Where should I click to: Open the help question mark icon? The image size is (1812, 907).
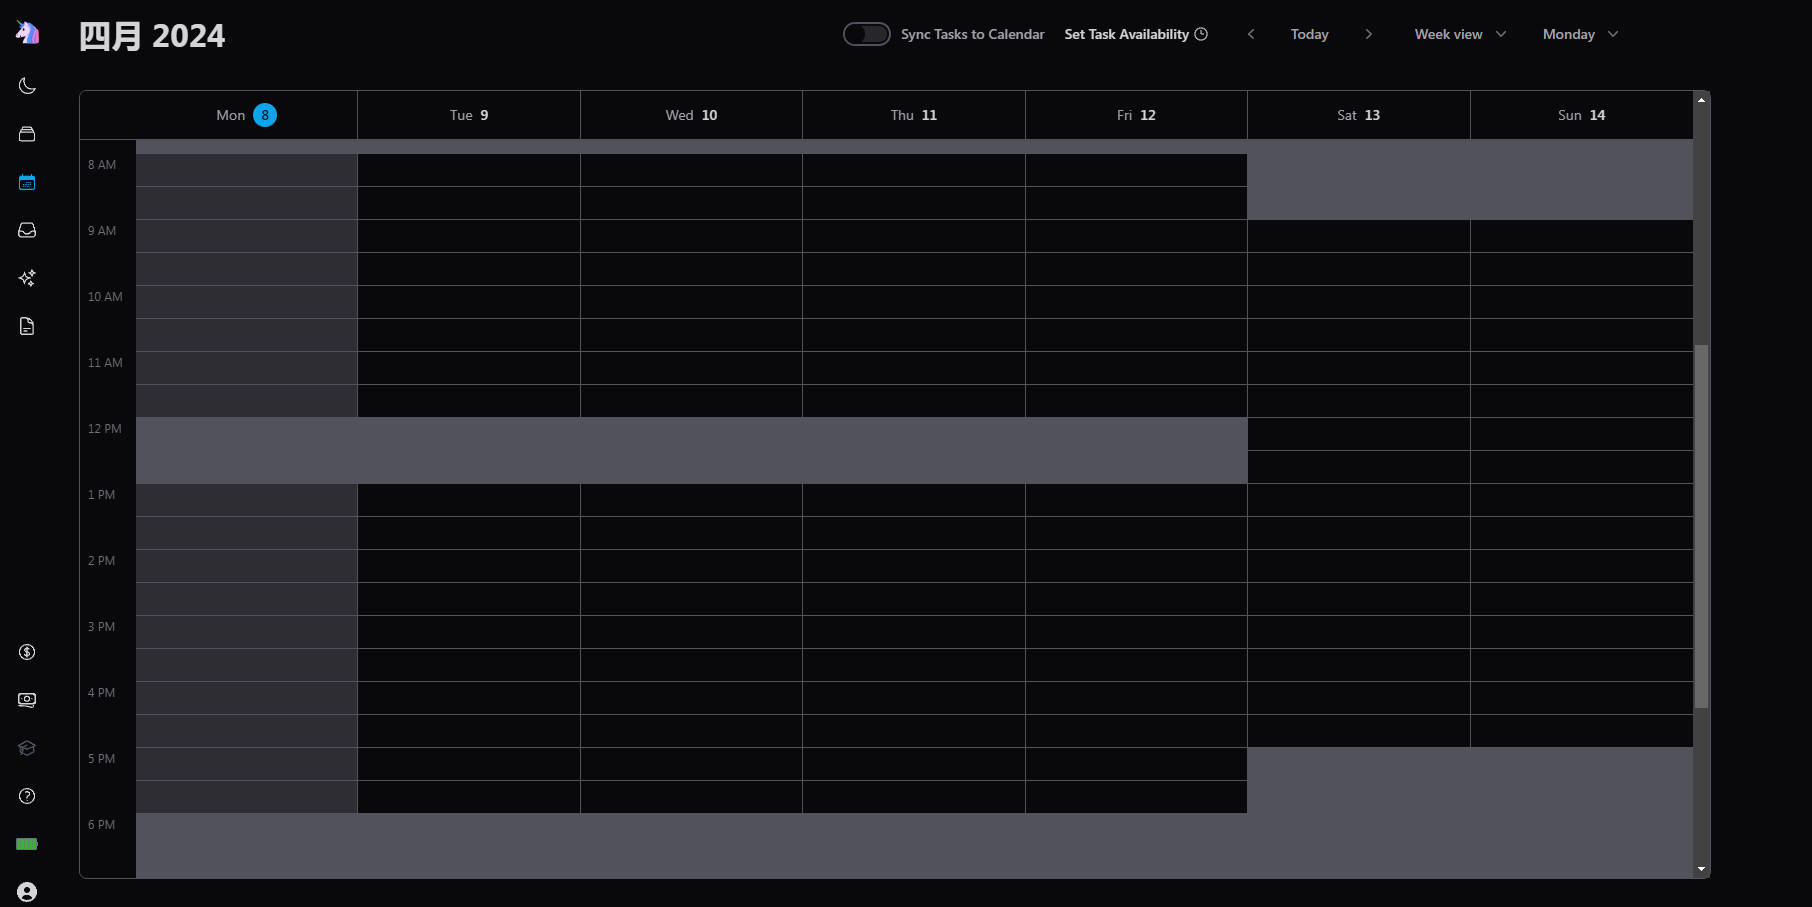coord(27,796)
